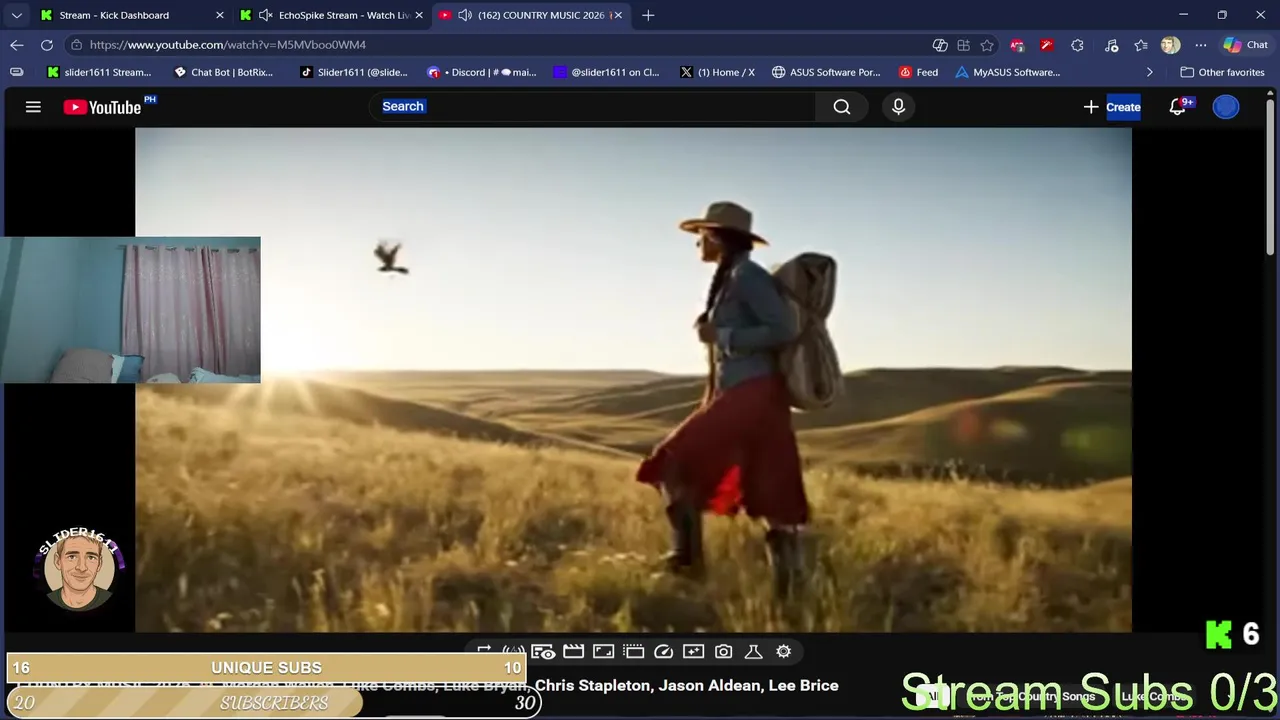Viewport: 1280px width, 720px height.
Task: Open @slider1611 on Cl... favorite
Action: coord(606,72)
